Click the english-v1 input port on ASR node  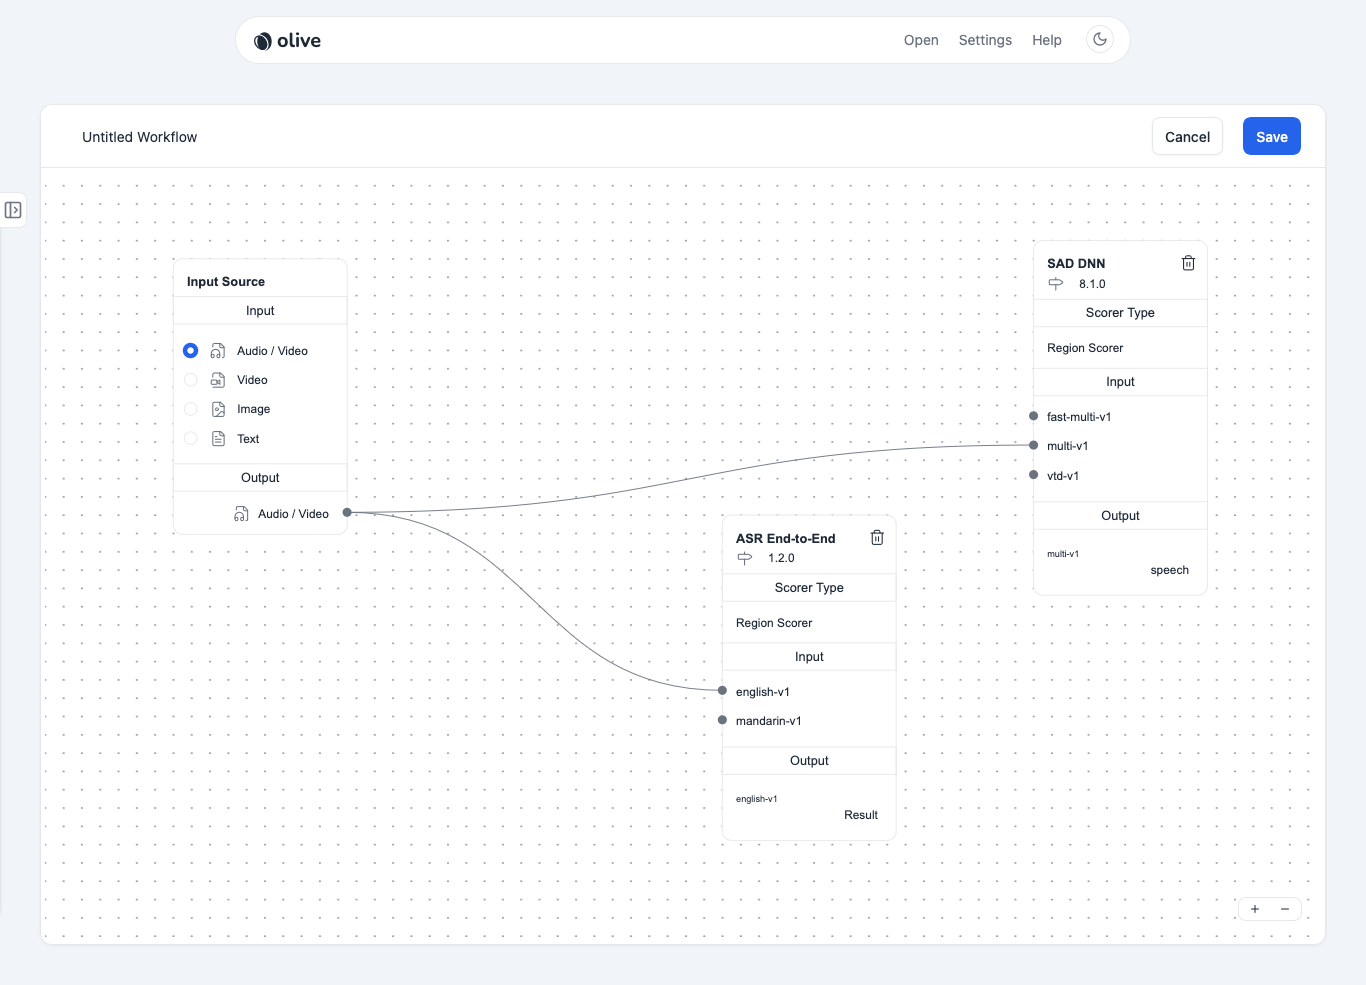click(722, 690)
